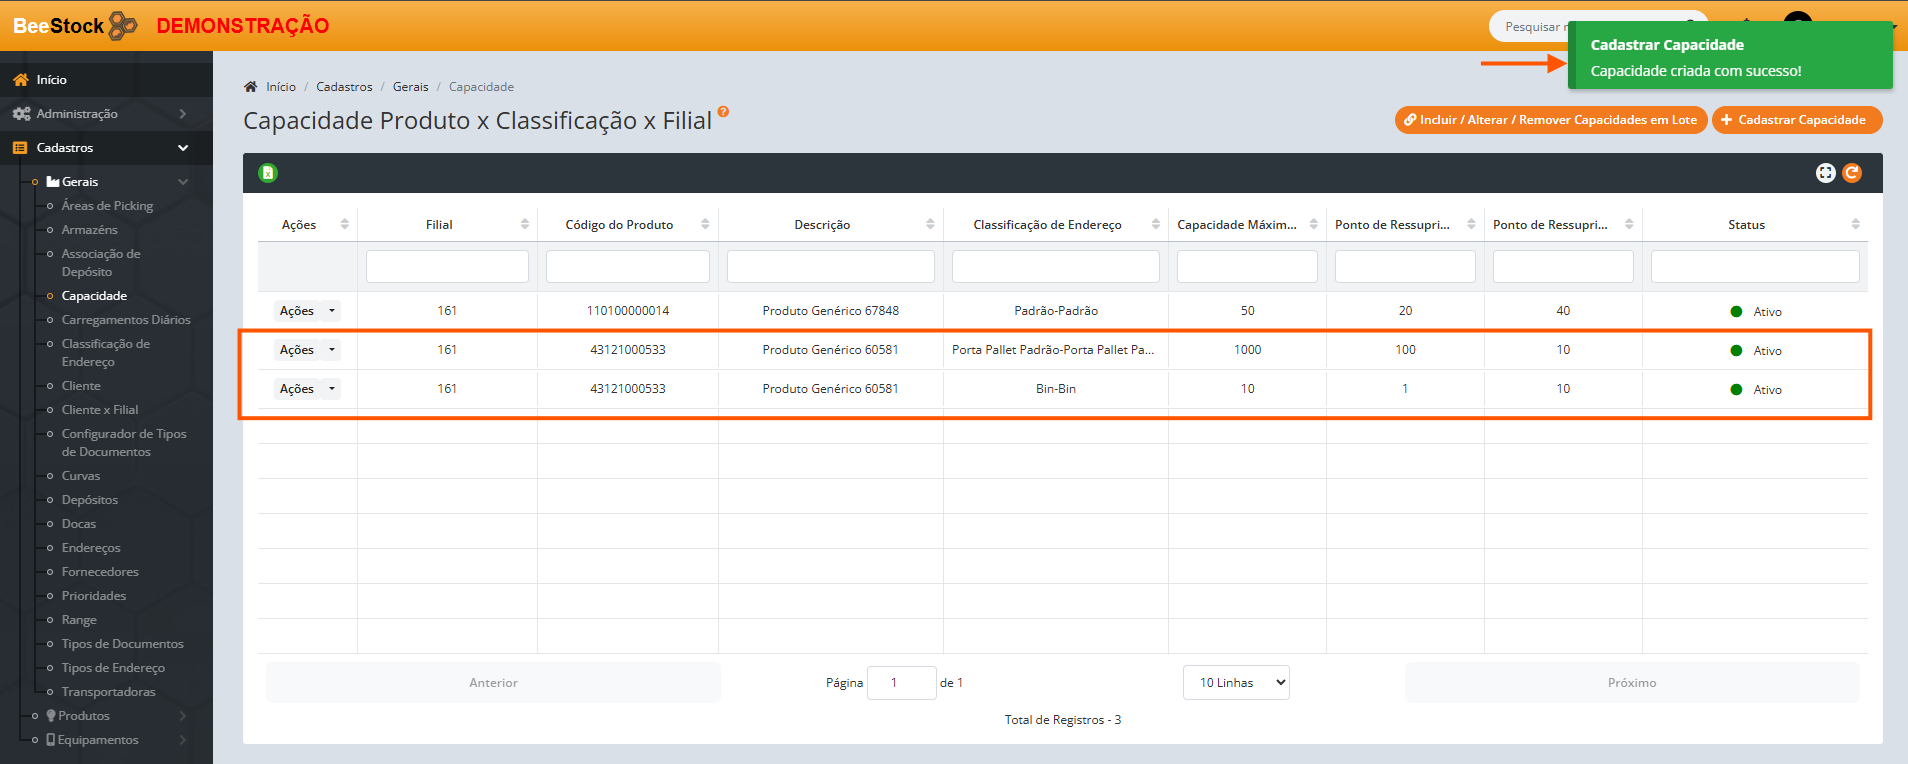Open Áreas de Picking in the sidebar
This screenshot has height=764, width=1908.
pos(107,206)
